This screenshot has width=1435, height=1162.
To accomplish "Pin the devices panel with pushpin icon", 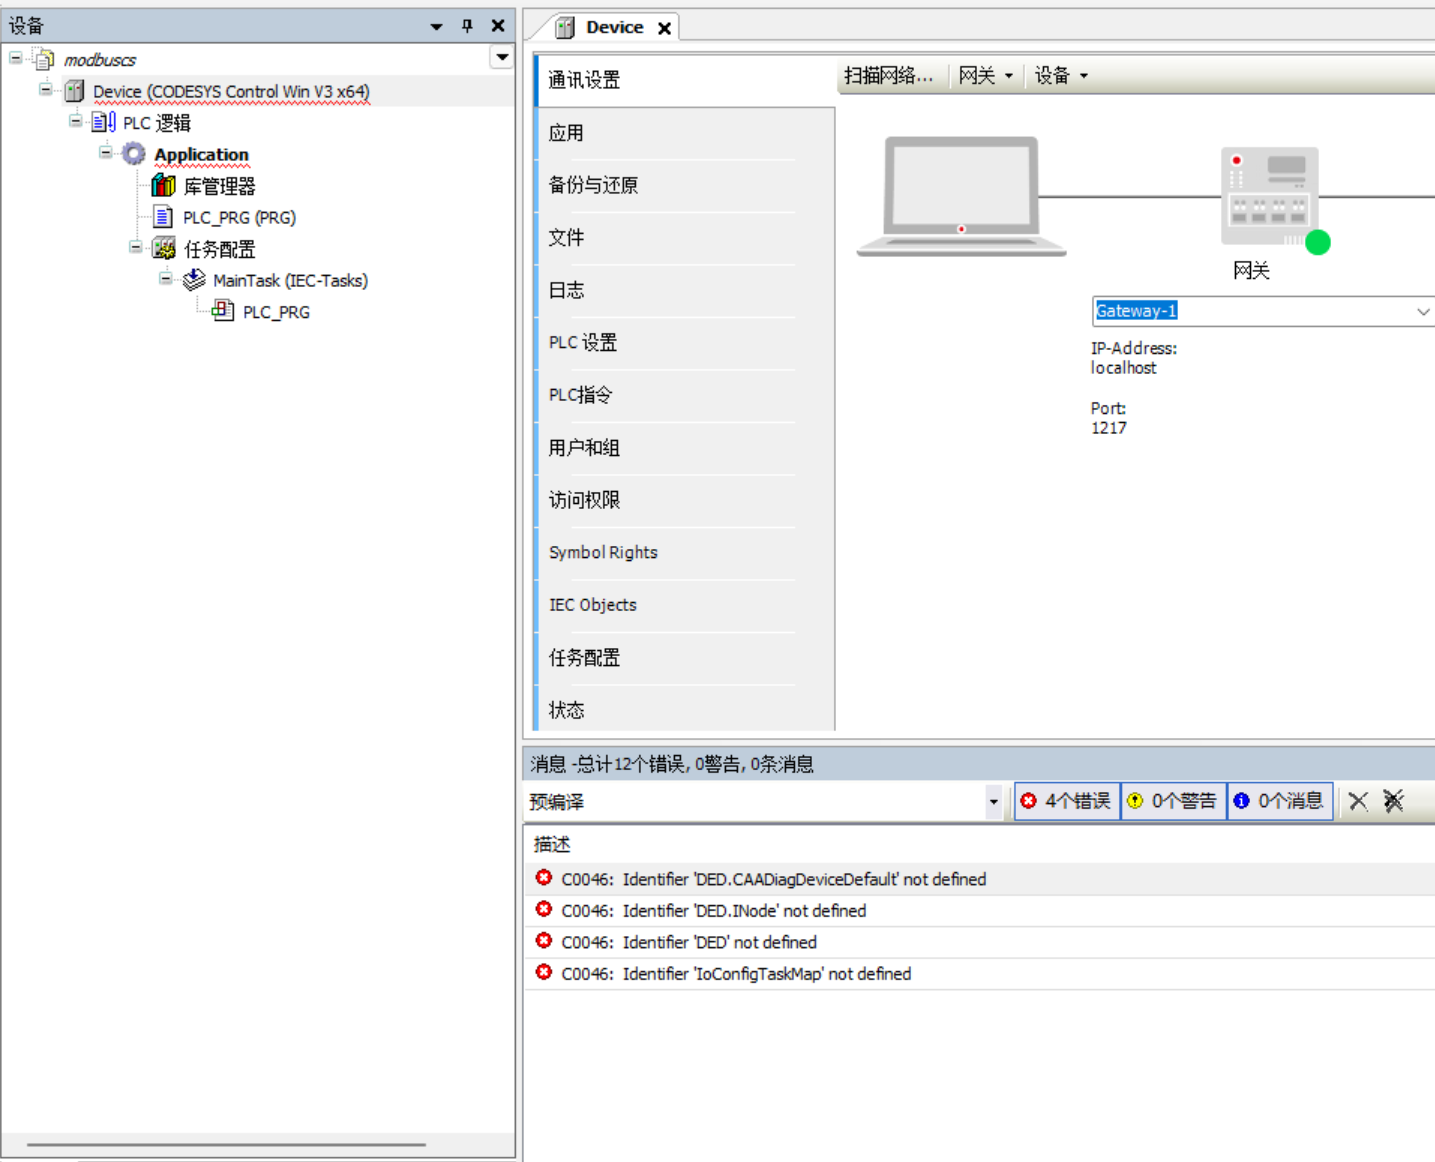I will click(x=467, y=26).
